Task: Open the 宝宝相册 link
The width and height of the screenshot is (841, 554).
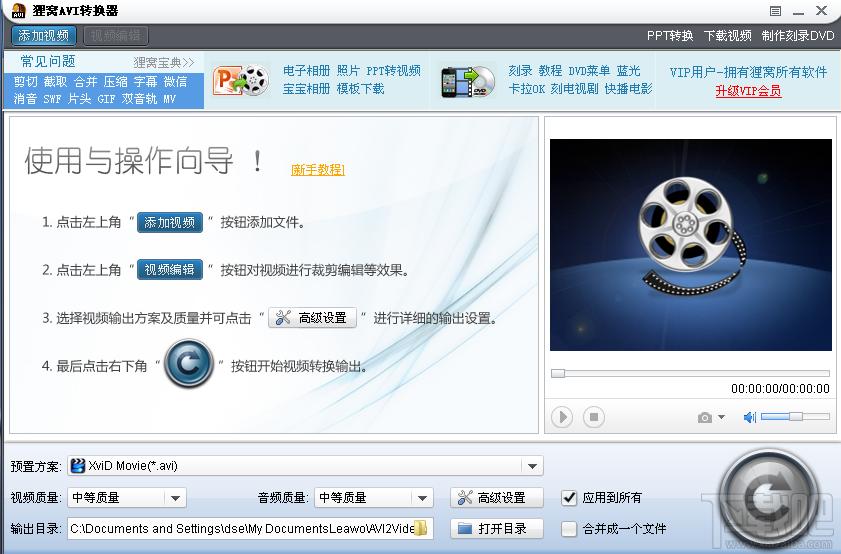Action: [x=306, y=88]
